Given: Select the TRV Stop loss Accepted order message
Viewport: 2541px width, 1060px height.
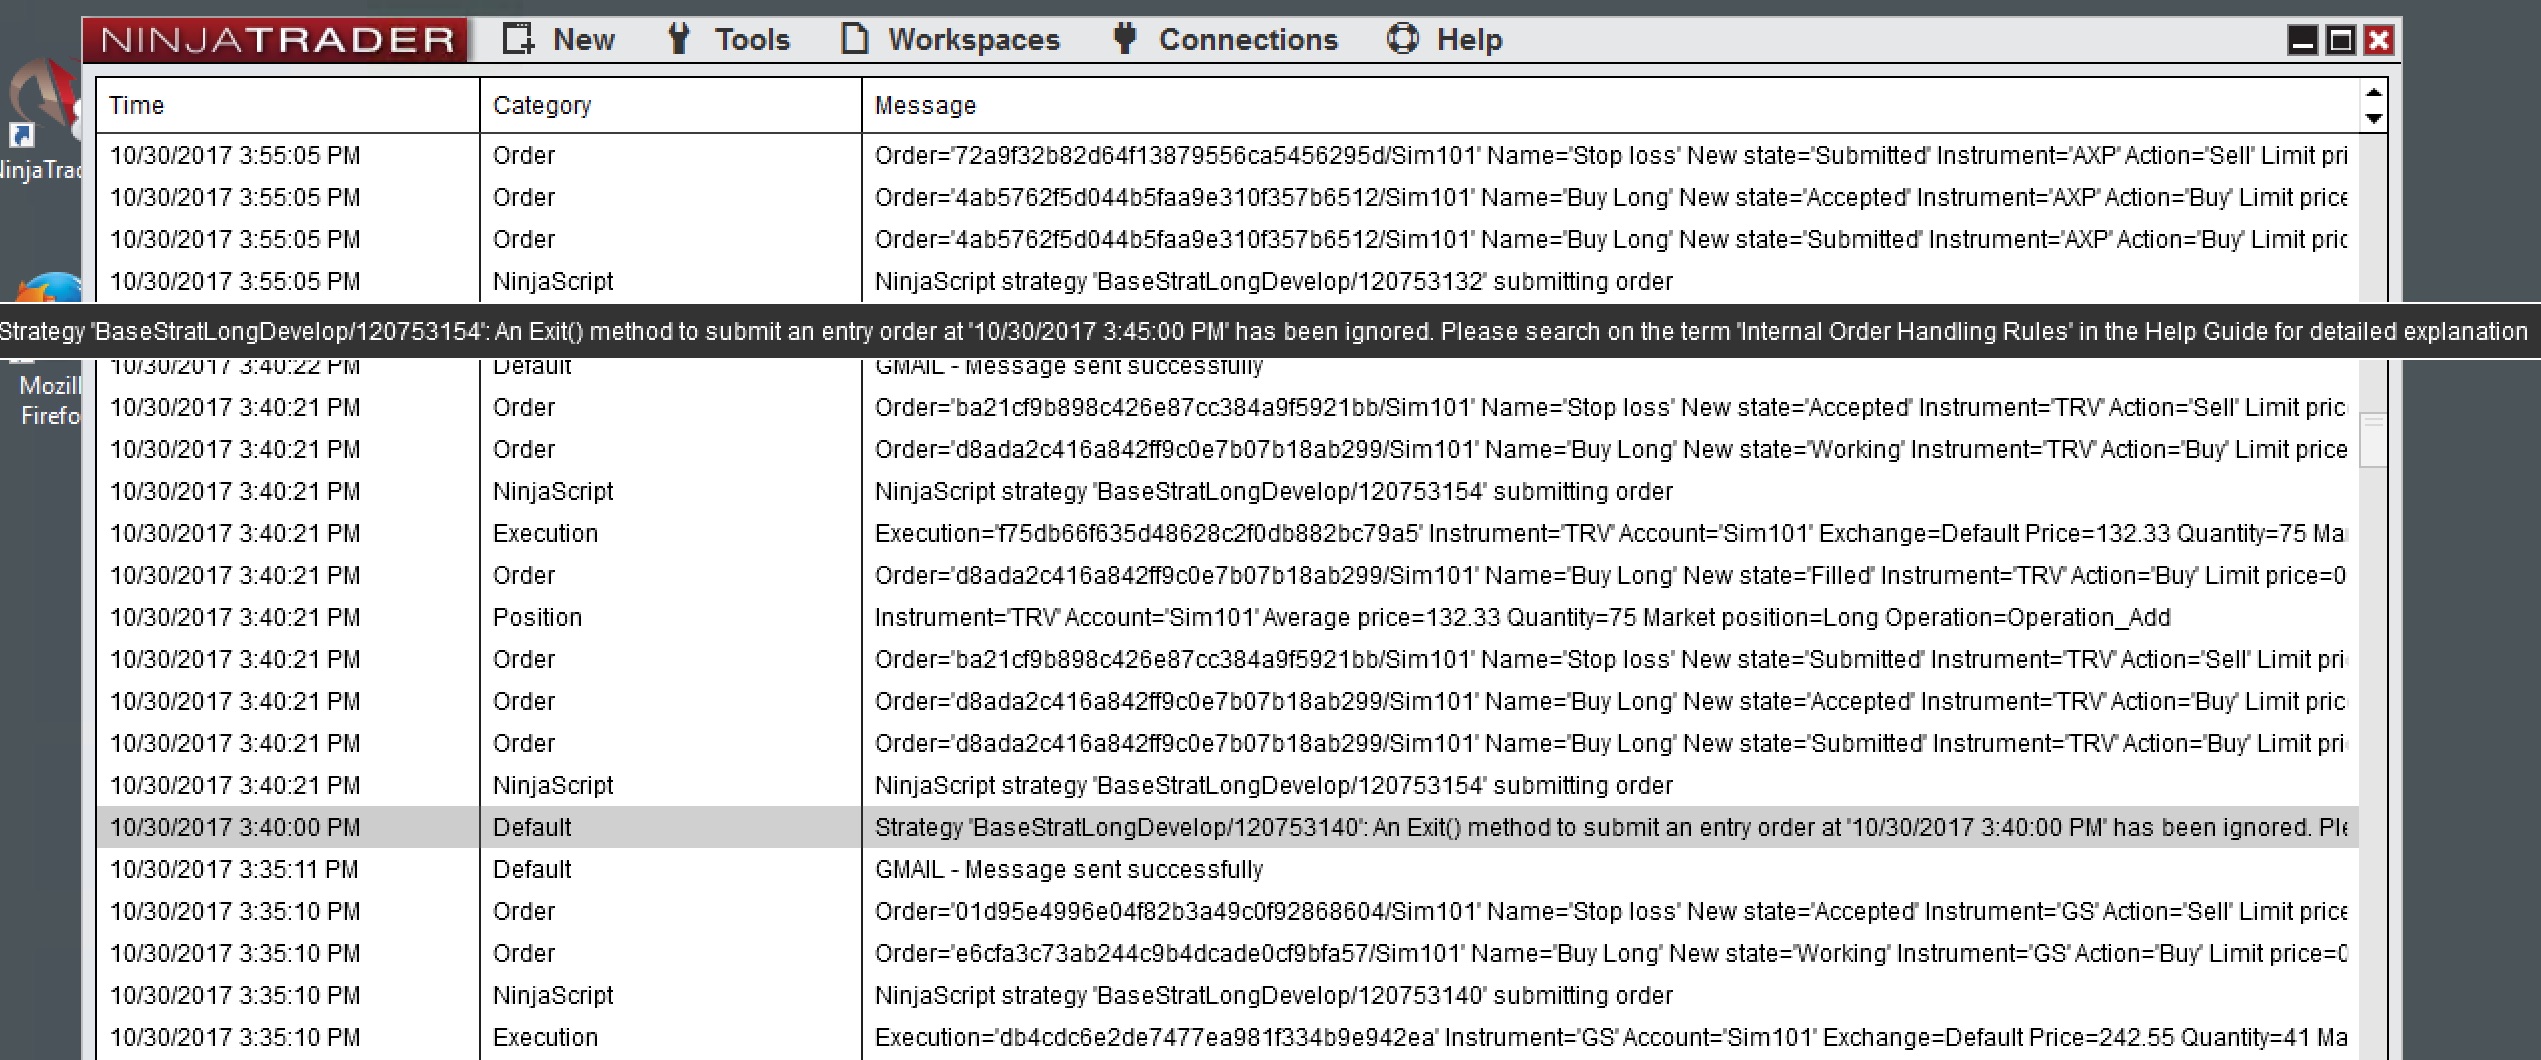Looking at the screenshot, I should point(1610,408).
